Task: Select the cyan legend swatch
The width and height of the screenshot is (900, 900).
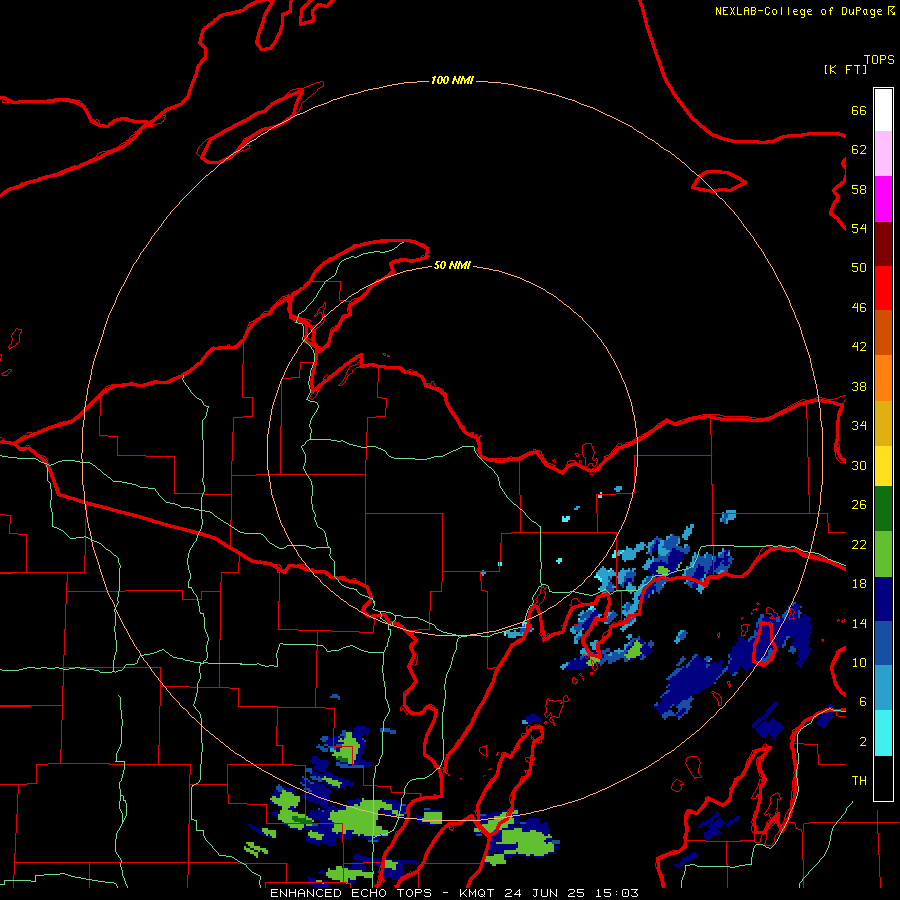Action: pos(883,733)
